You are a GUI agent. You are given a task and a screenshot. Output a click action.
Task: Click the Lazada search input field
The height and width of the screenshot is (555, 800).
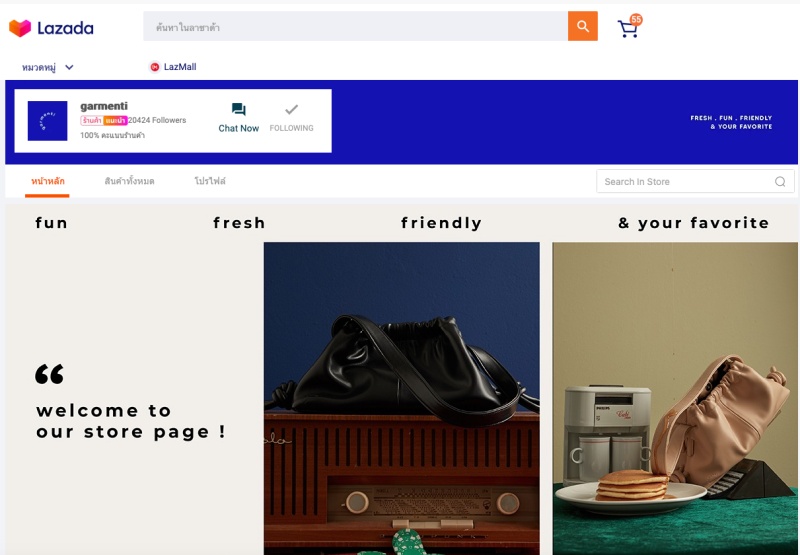[x=356, y=26]
